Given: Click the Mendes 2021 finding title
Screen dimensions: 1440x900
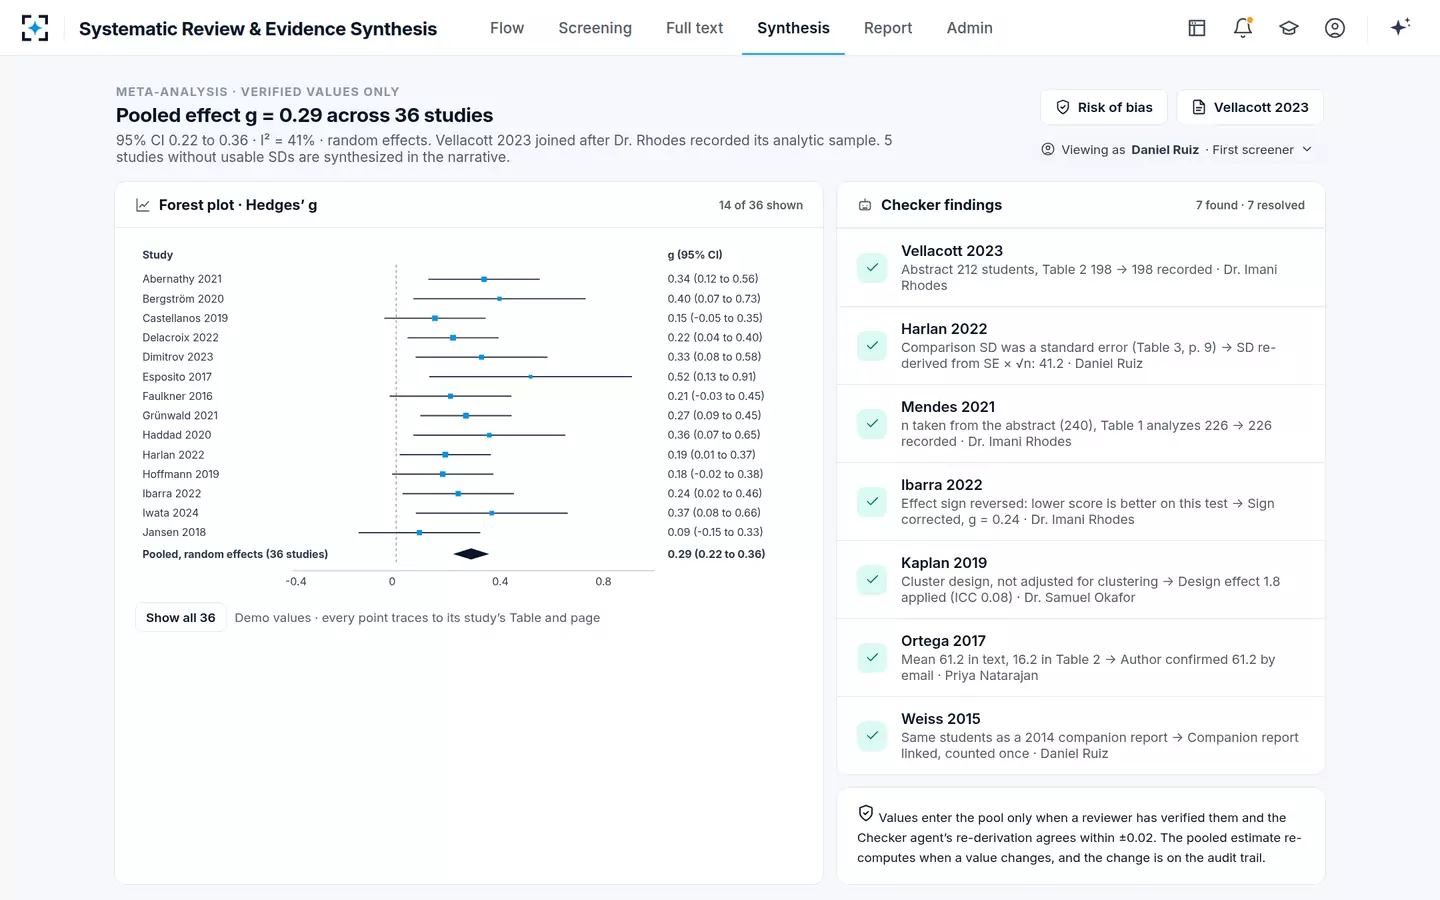Looking at the screenshot, I should pos(948,407).
